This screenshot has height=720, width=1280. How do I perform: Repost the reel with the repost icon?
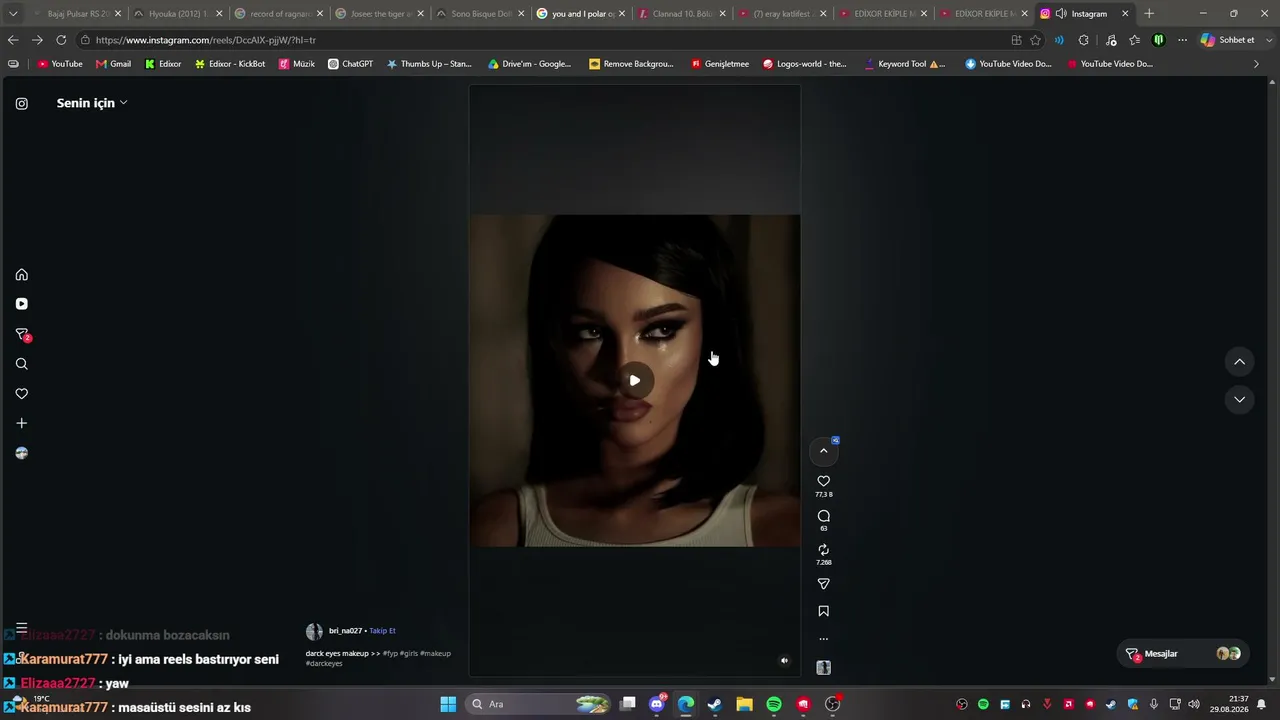pos(824,550)
